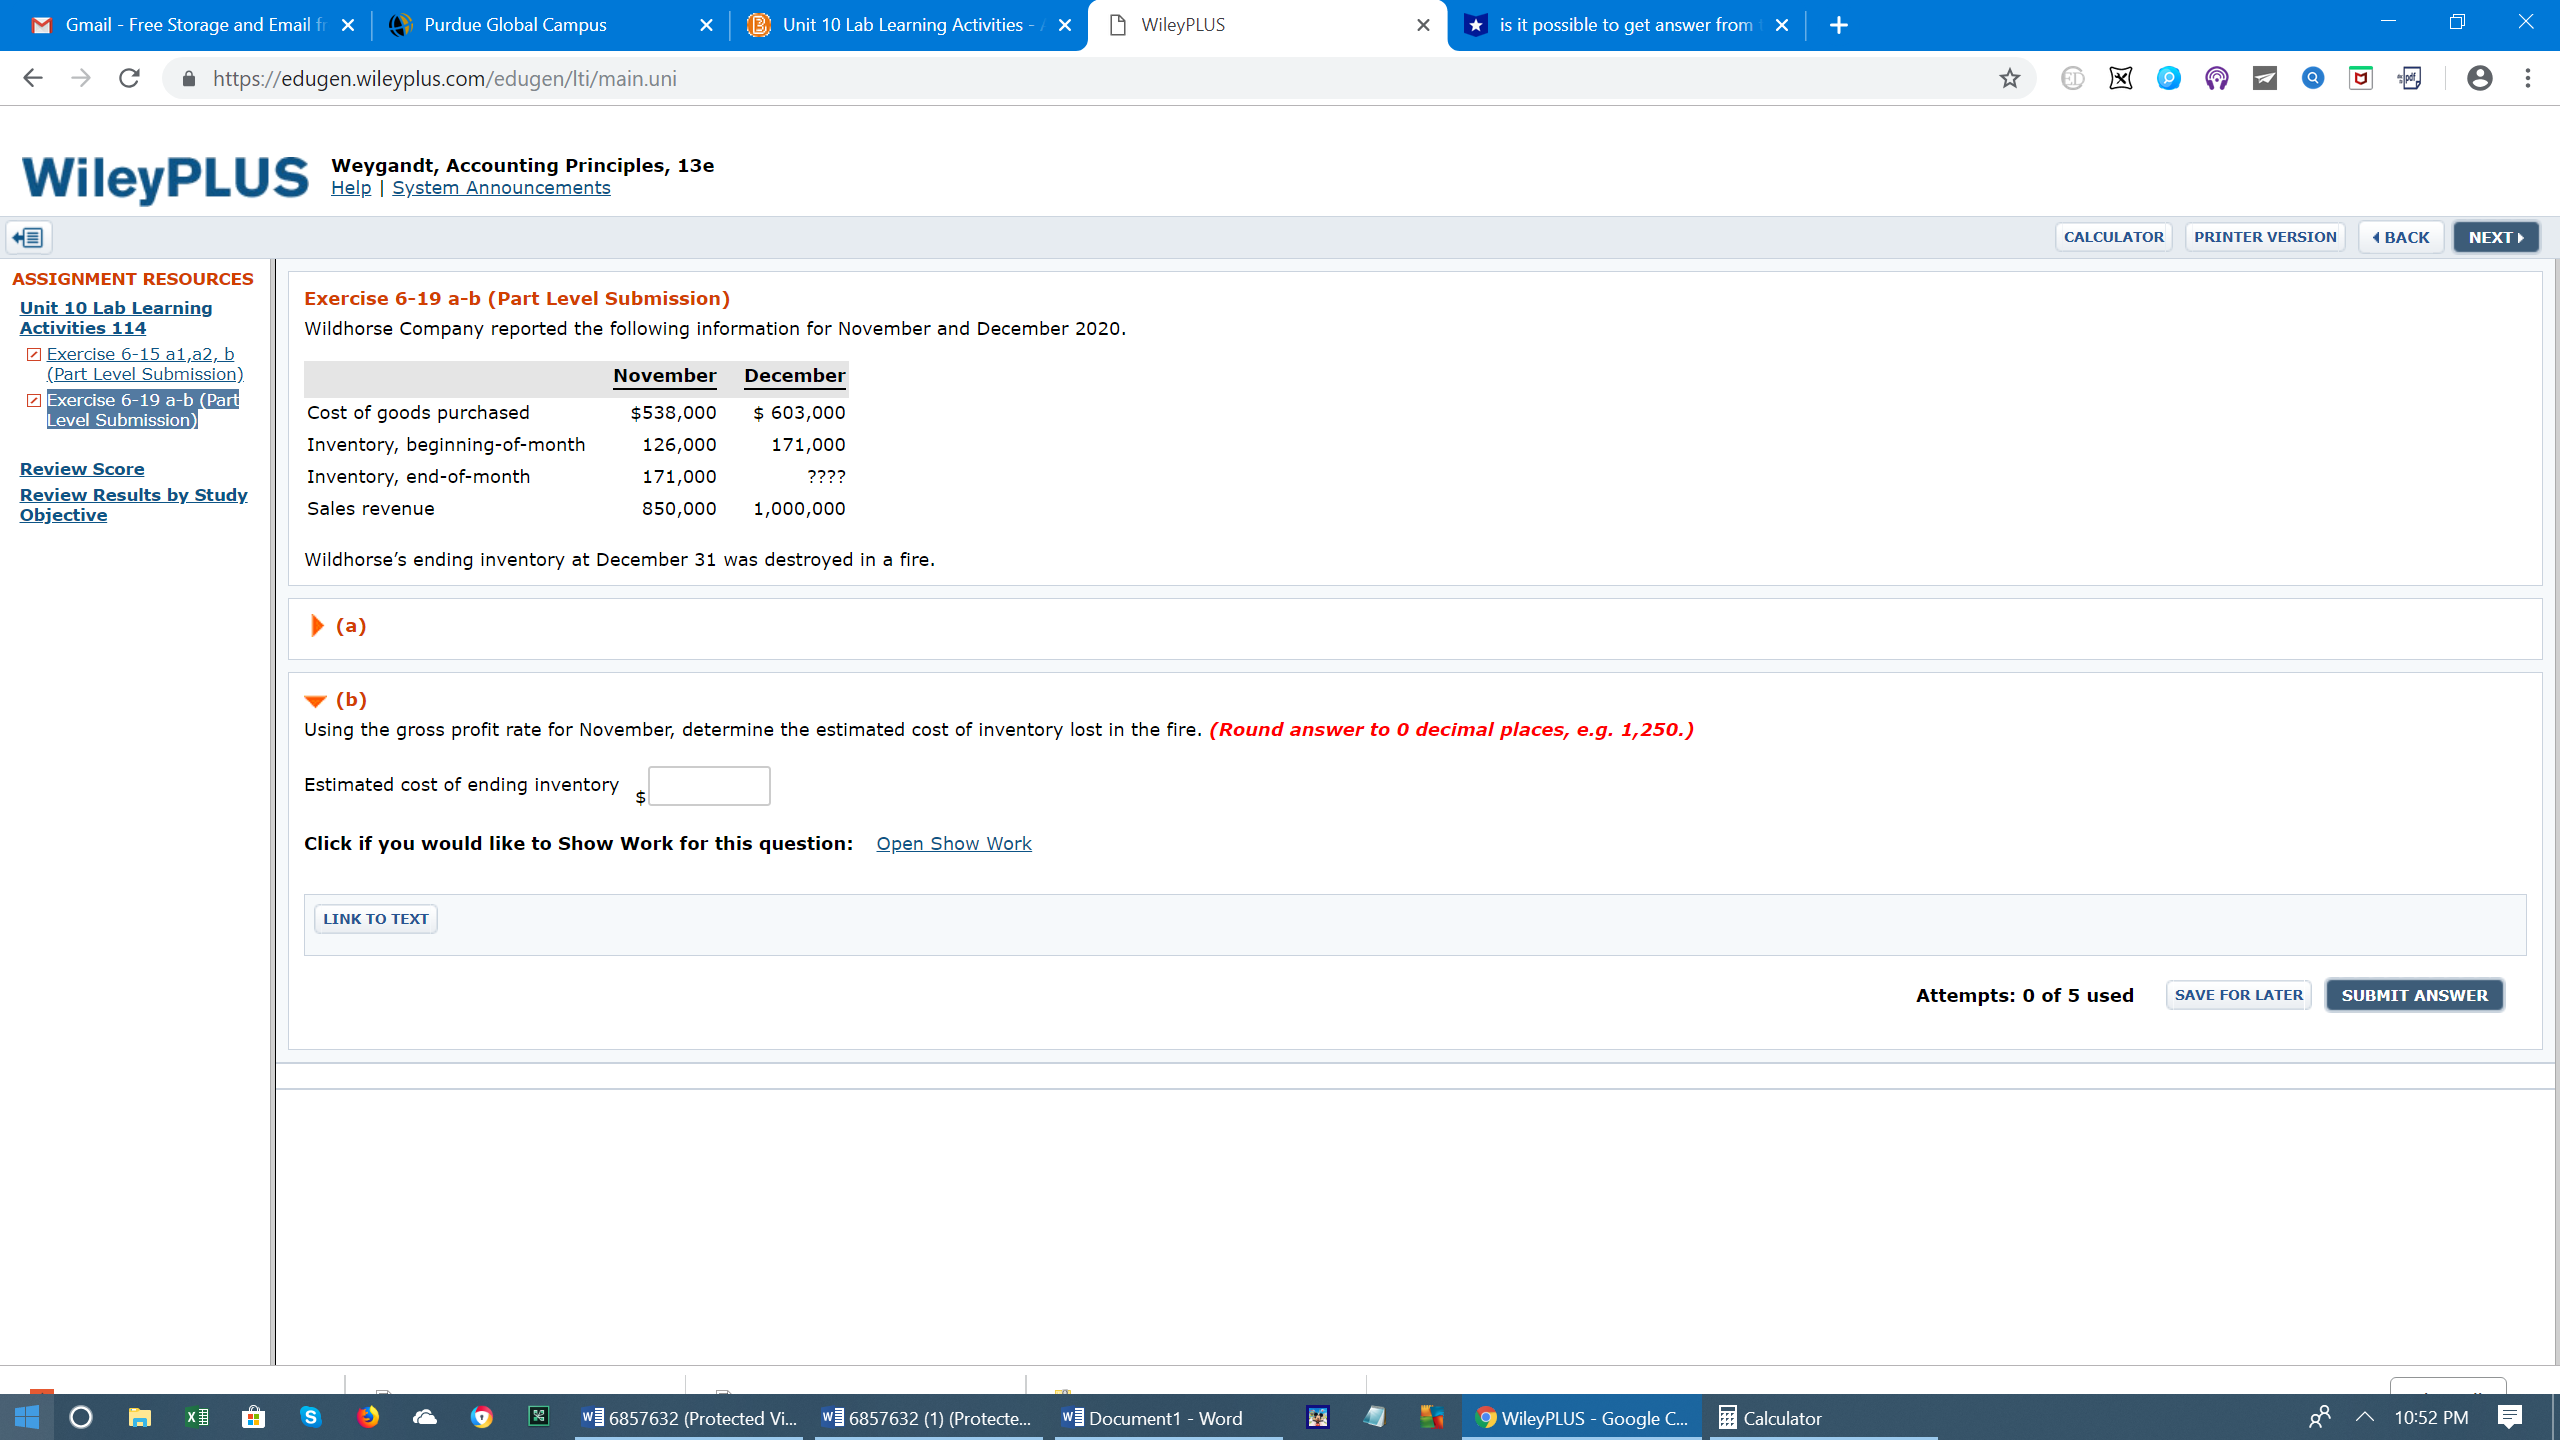Screen dimensions: 2560x1440
Task: Open the Open Show Work link
Action: [x=953, y=843]
